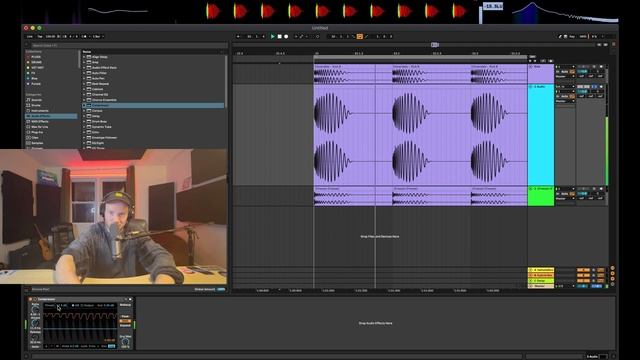Expand the Echo folder
640x360 pixels.
[x=84, y=132]
